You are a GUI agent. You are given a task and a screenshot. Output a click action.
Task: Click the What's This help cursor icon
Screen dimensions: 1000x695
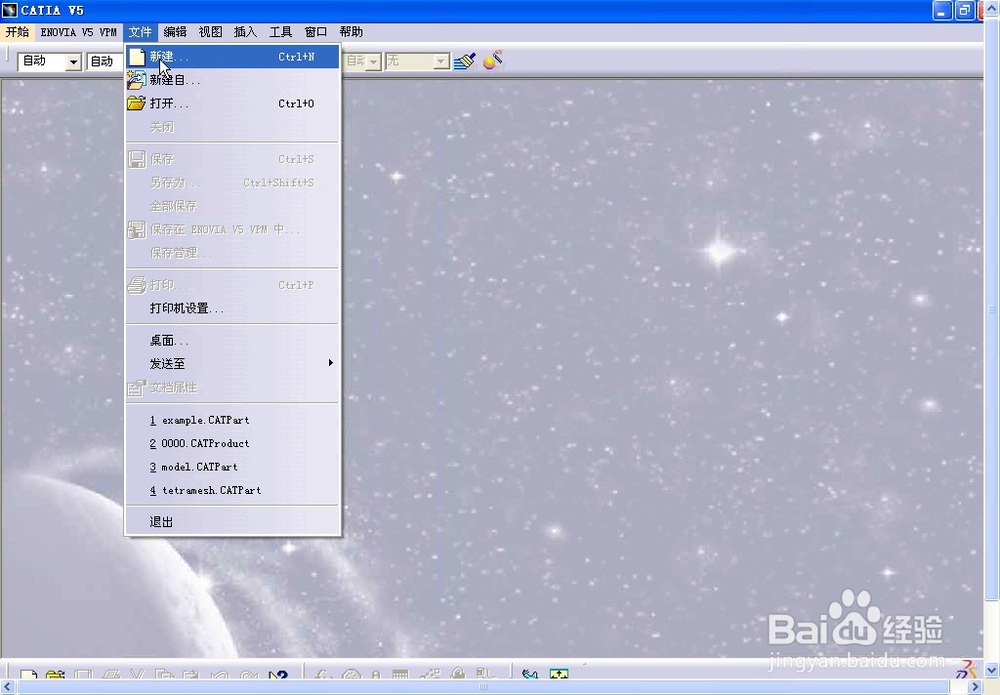tap(278, 675)
